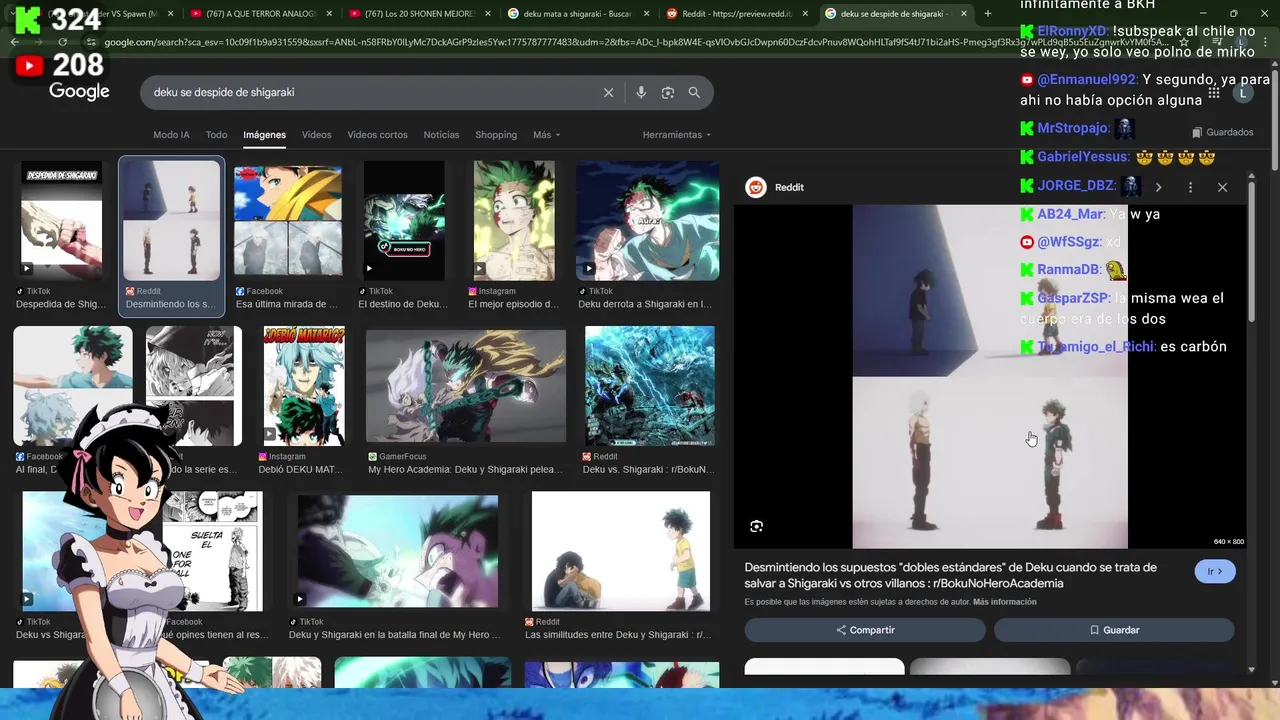
Task: Go to next image in preview panel
Action: pyautogui.click(x=1158, y=187)
